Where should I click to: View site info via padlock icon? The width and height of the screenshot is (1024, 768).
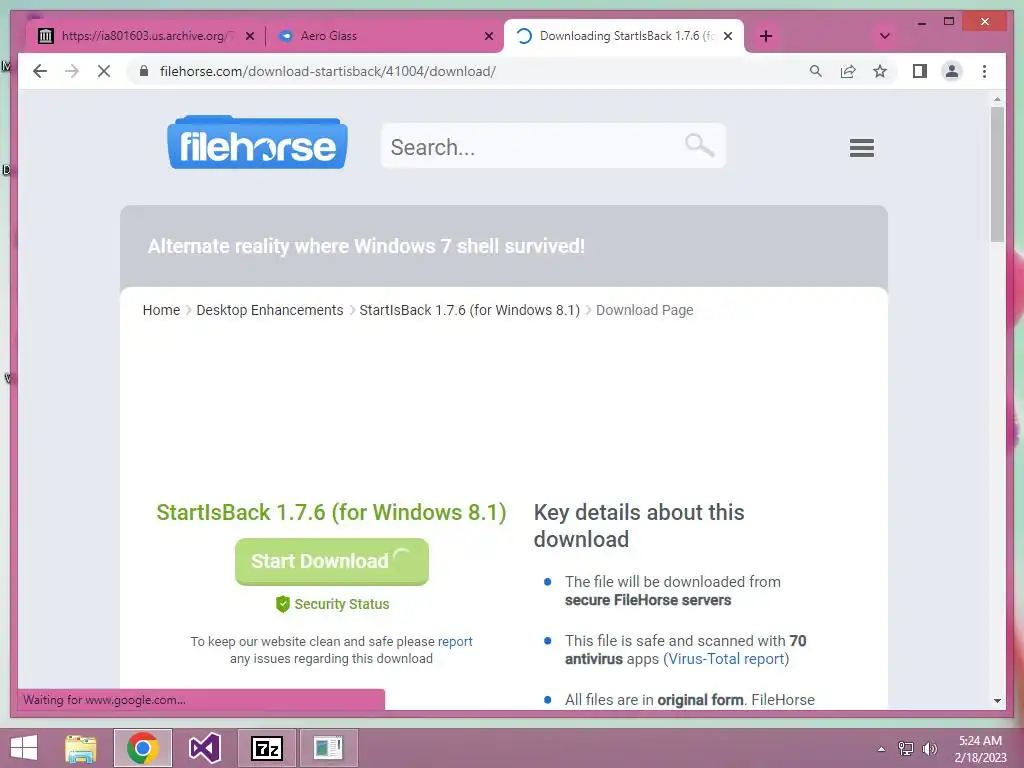(144, 71)
